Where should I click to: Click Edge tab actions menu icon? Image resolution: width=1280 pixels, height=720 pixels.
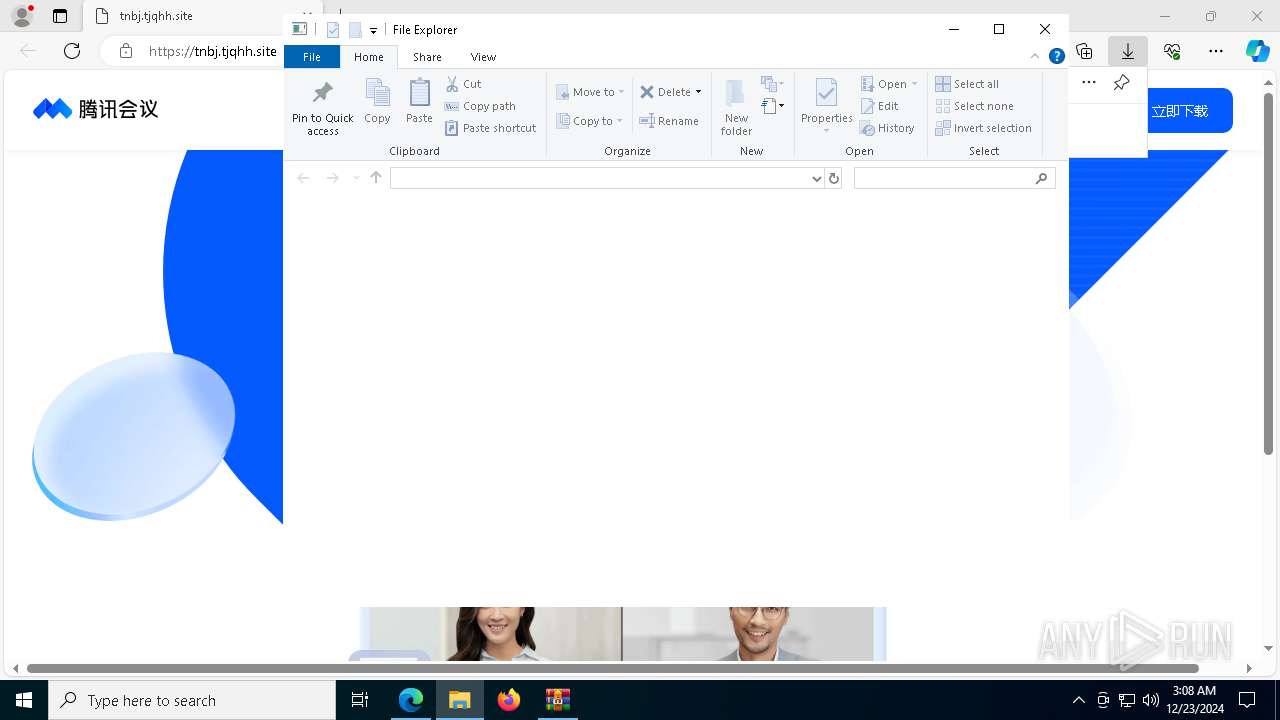[60, 16]
